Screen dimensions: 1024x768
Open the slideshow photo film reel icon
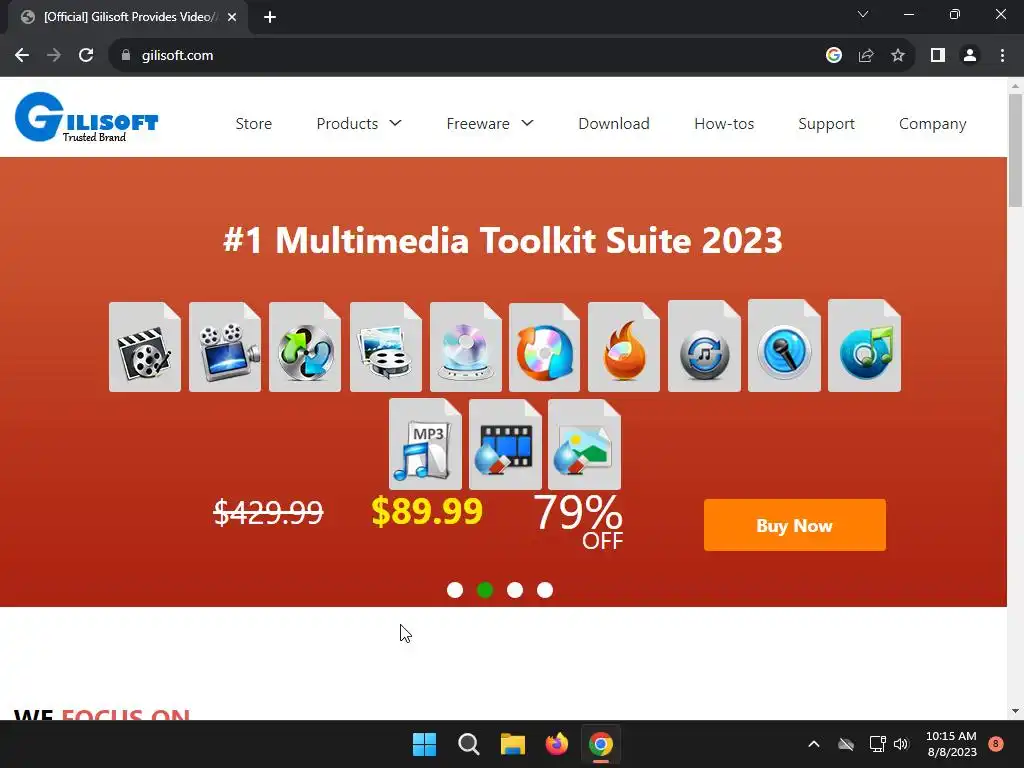[x=385, y=347]
